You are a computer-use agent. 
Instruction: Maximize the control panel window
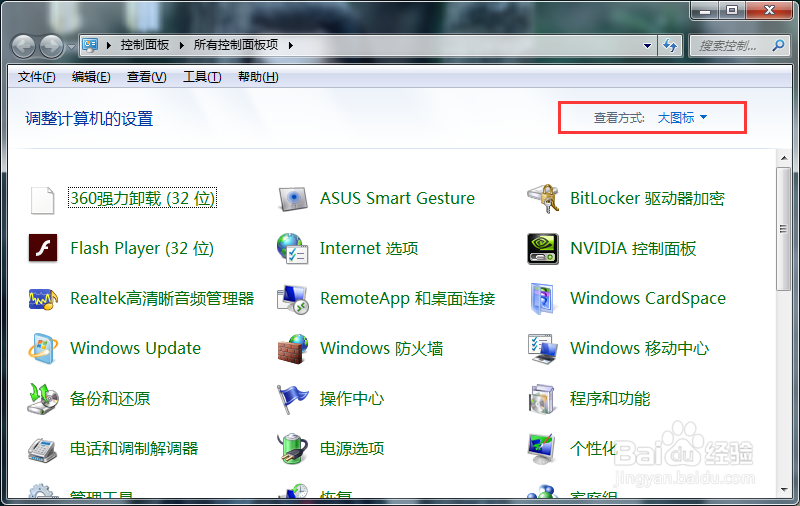[732, 10]
